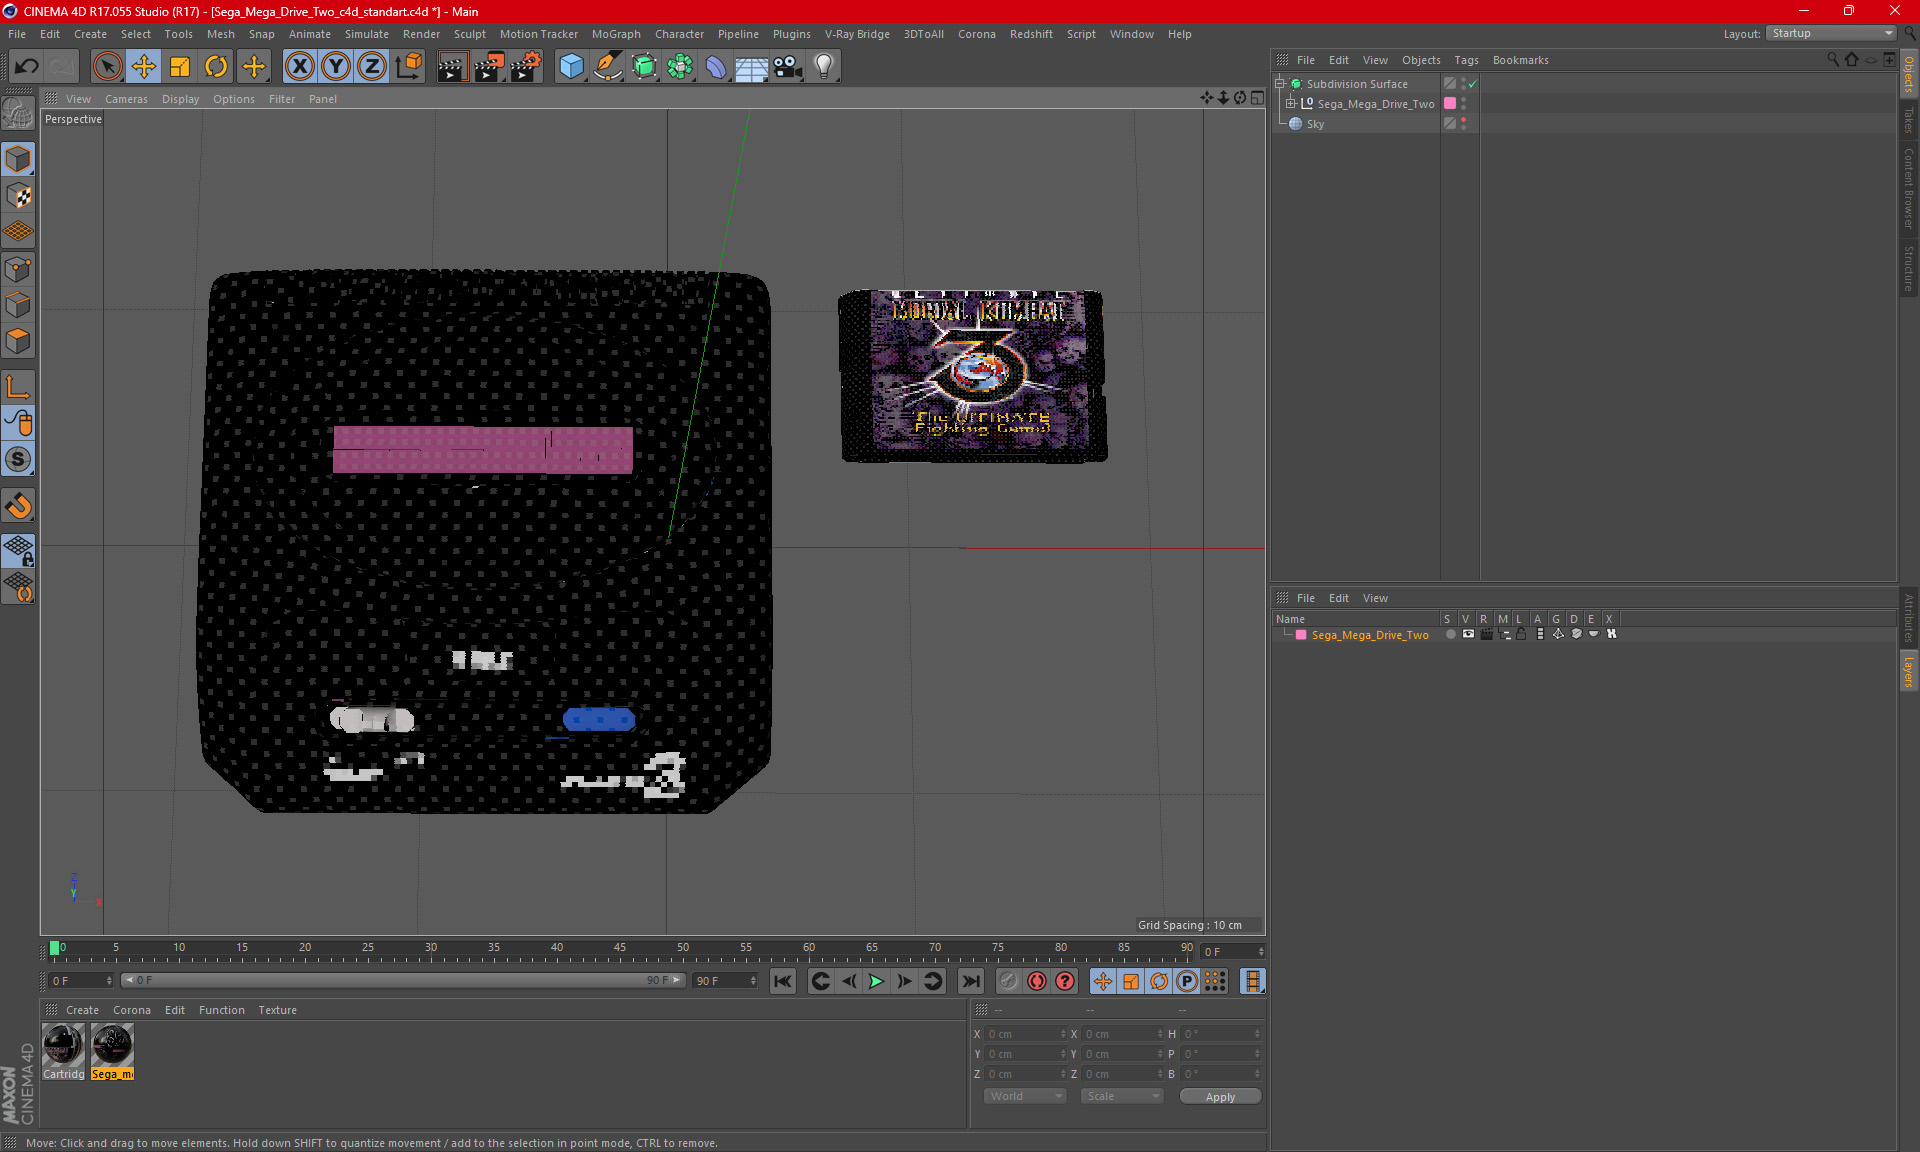Activate the Scale tool
1920x1152 pixels.
click(x=180, y=67)
